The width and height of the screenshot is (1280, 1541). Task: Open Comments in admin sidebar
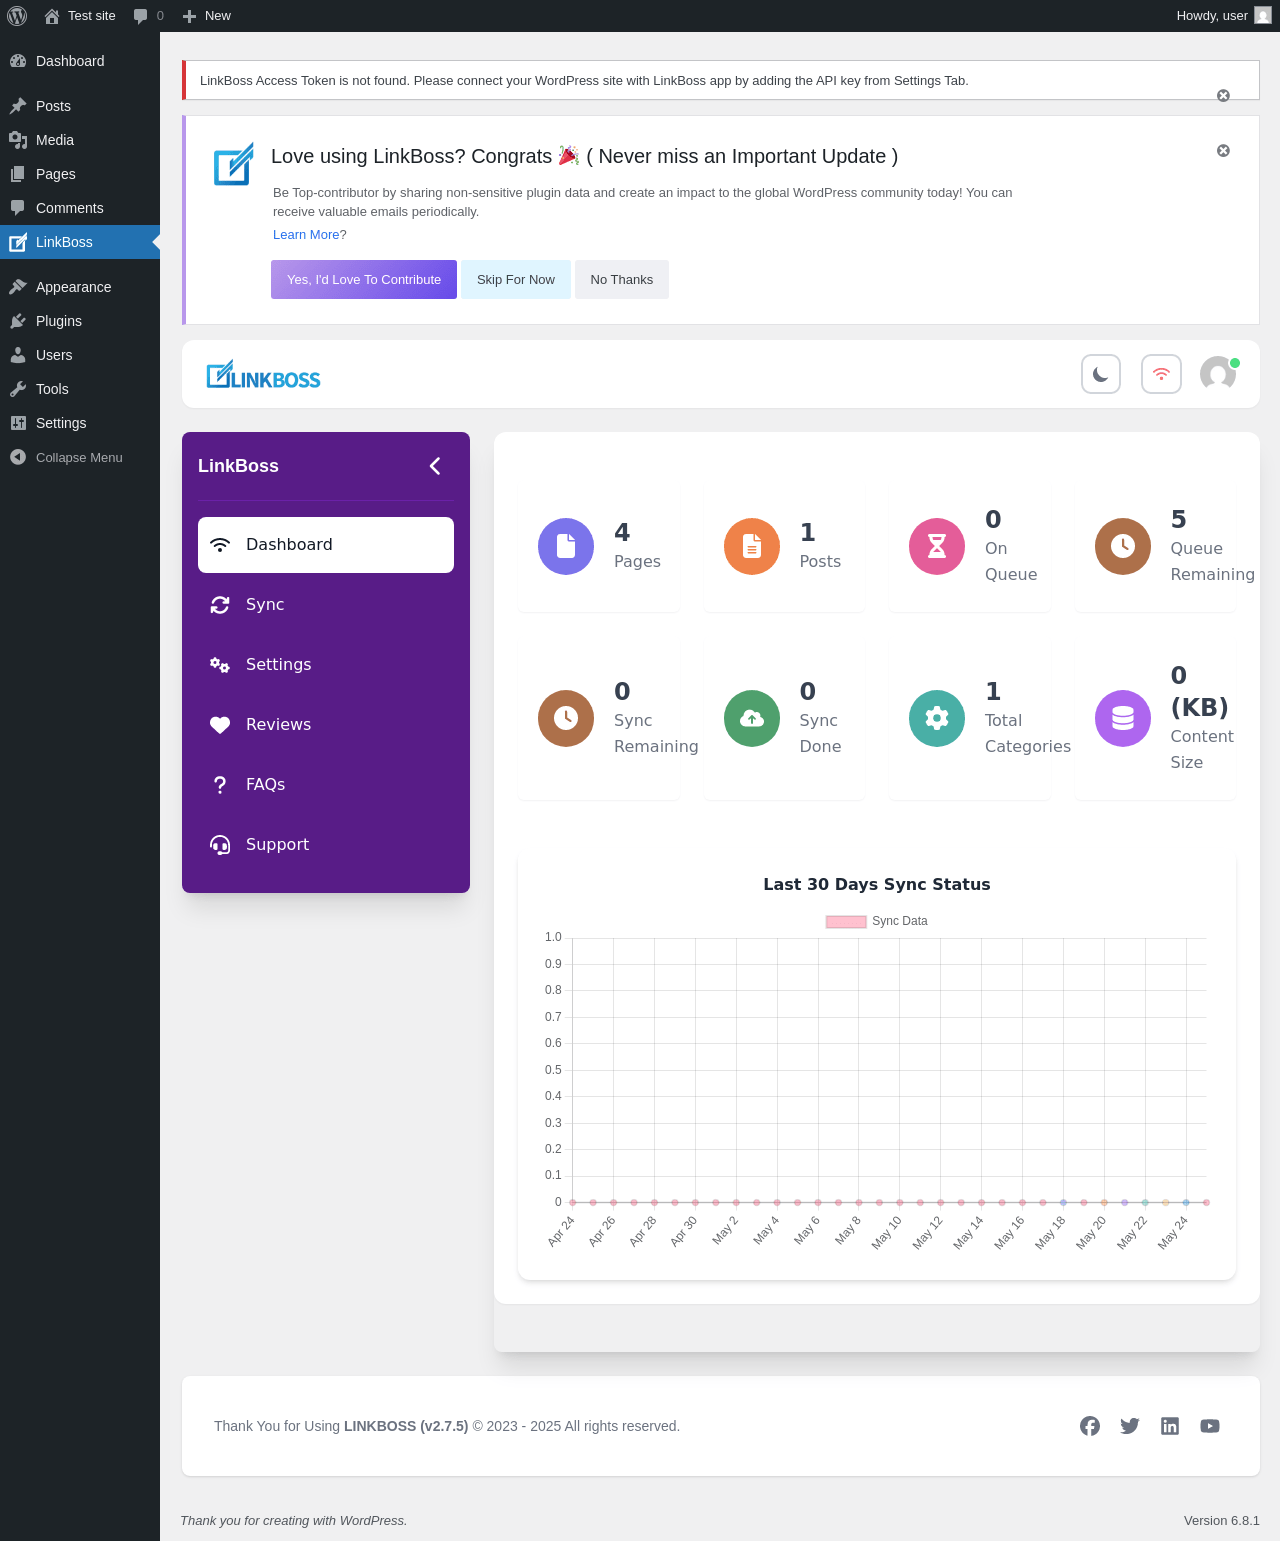pyautogui.click(x=80, y=208)
